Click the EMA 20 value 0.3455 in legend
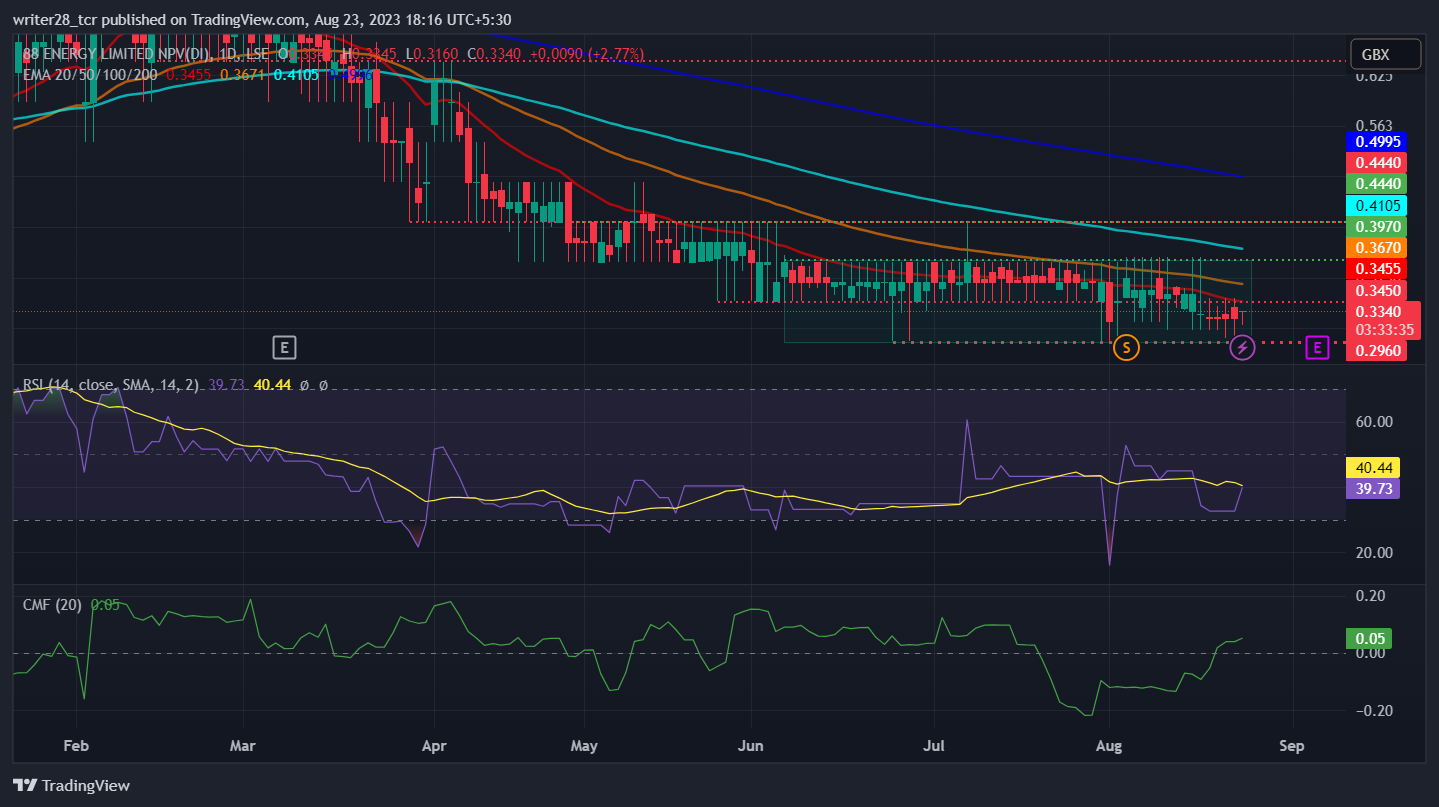 [188, 74]
